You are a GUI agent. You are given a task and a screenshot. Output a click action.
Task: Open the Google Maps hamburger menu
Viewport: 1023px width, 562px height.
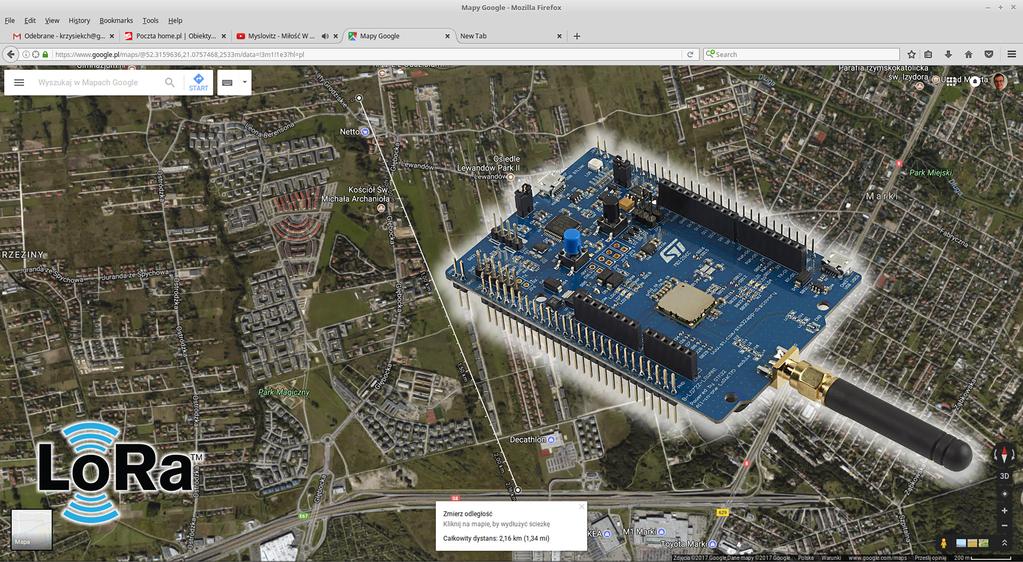[19, 83]
